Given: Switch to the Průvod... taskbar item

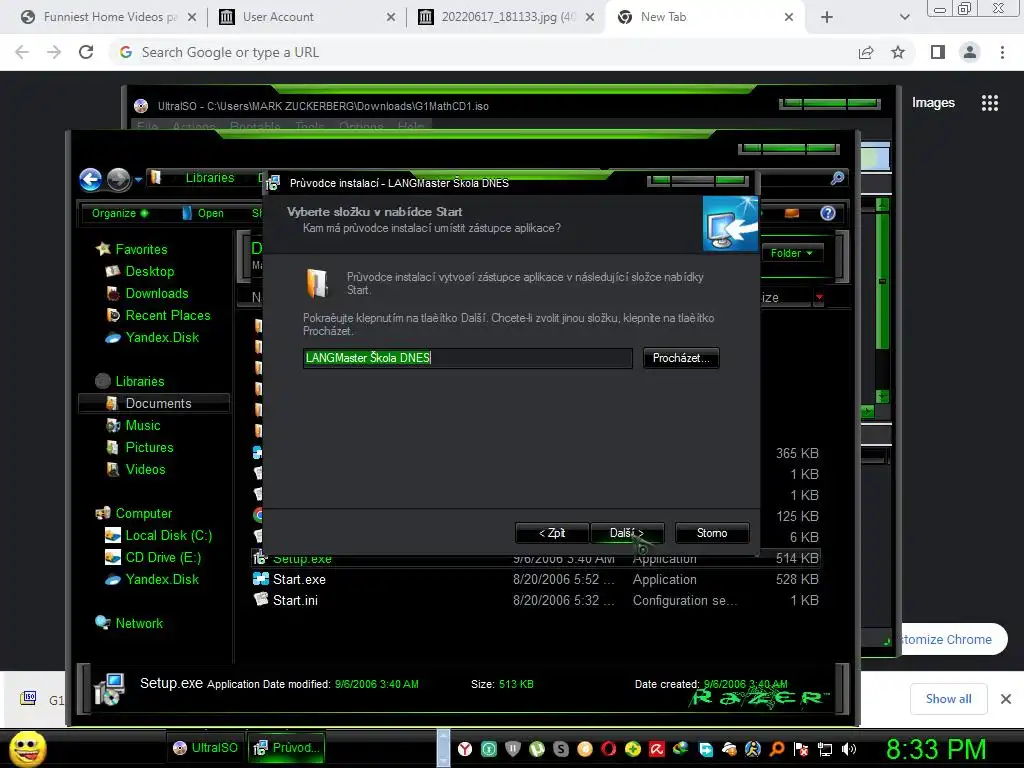Looking at the screenshot, I should pos(286,748).
